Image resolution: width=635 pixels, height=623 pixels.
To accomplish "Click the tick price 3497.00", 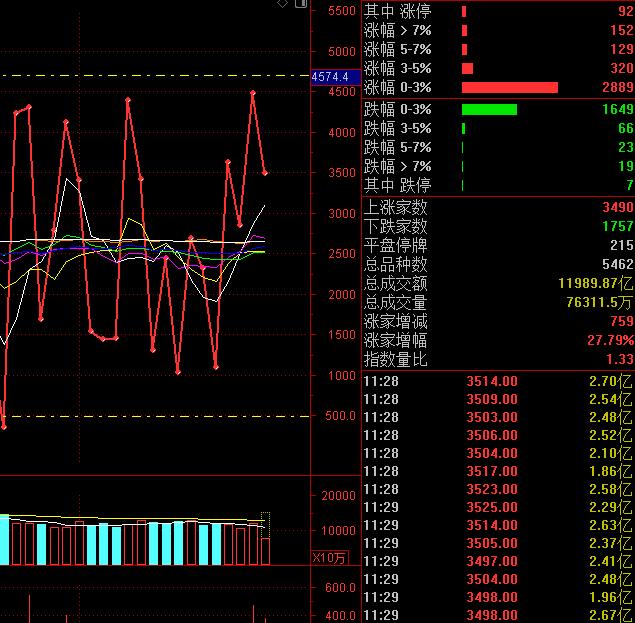I will 492,561.
